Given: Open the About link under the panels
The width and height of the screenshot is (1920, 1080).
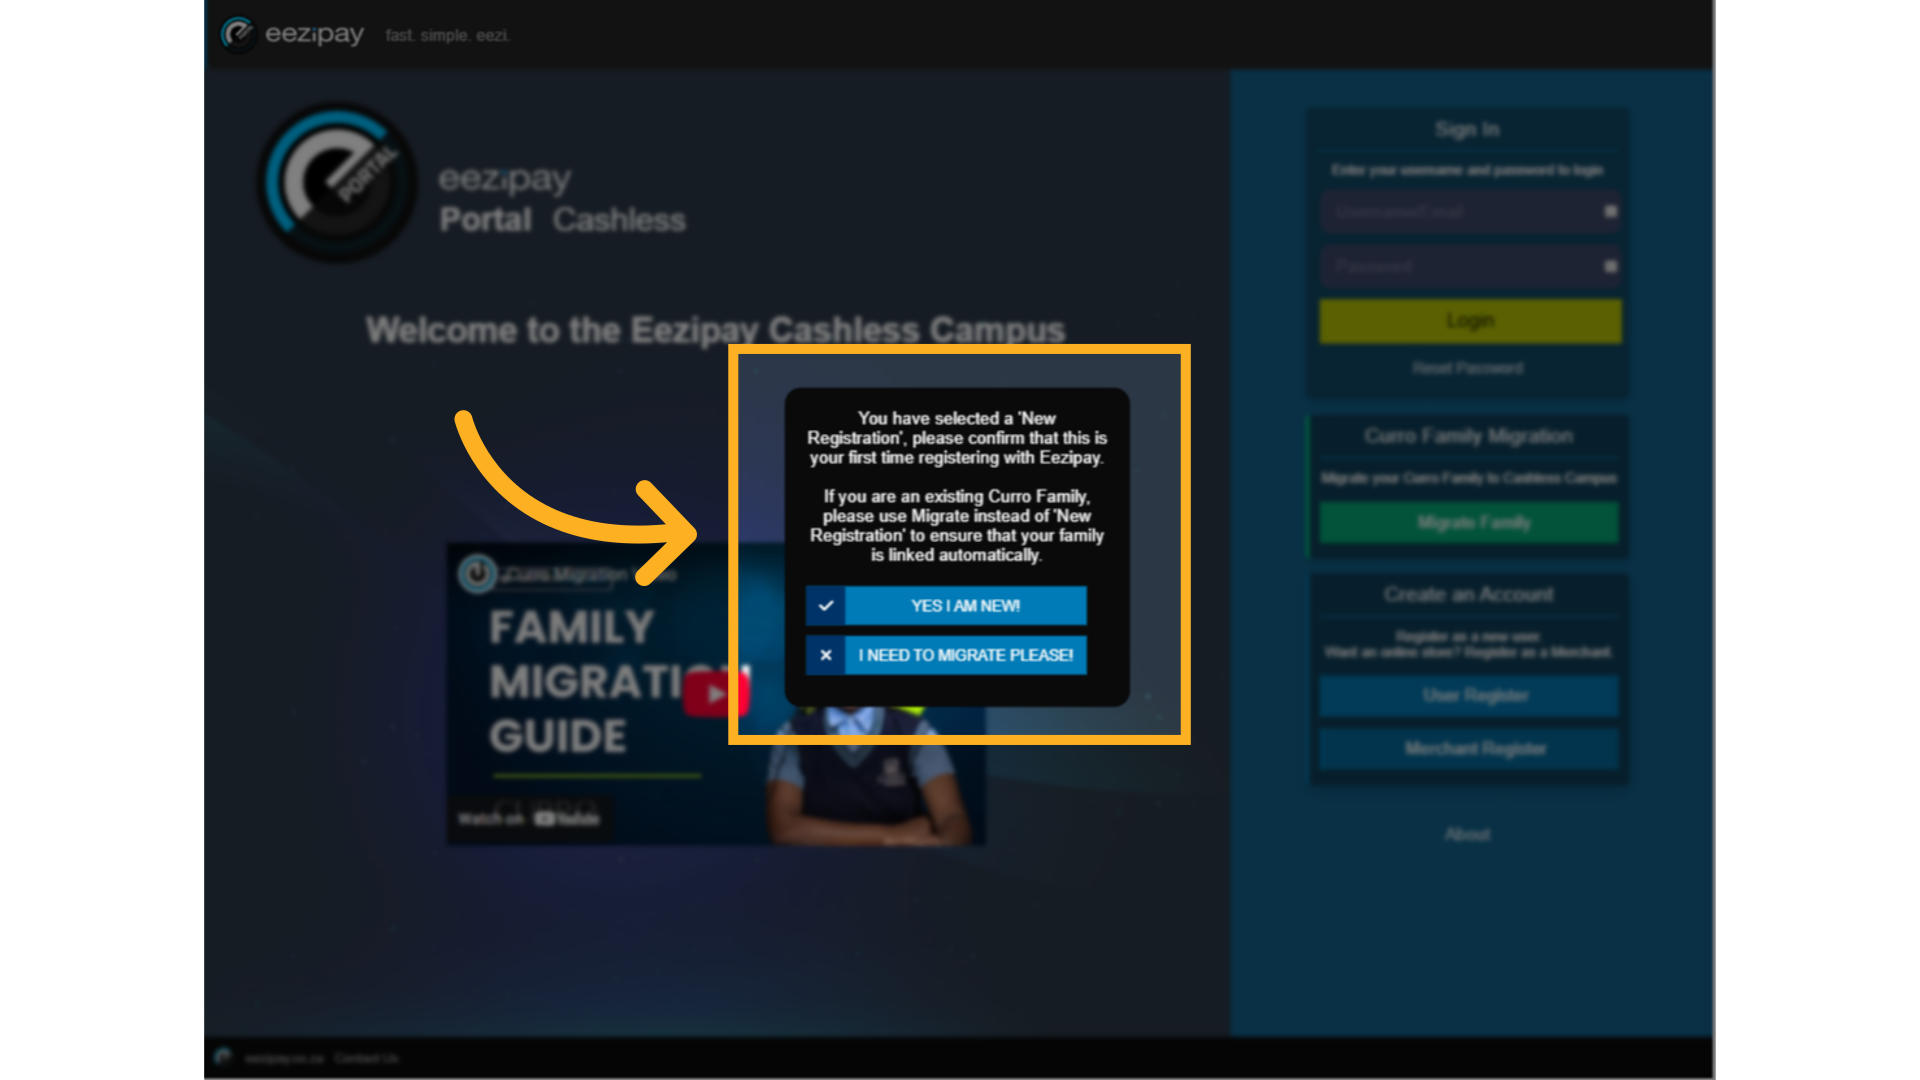Looking at the screenshot, I should (1467, 834).
